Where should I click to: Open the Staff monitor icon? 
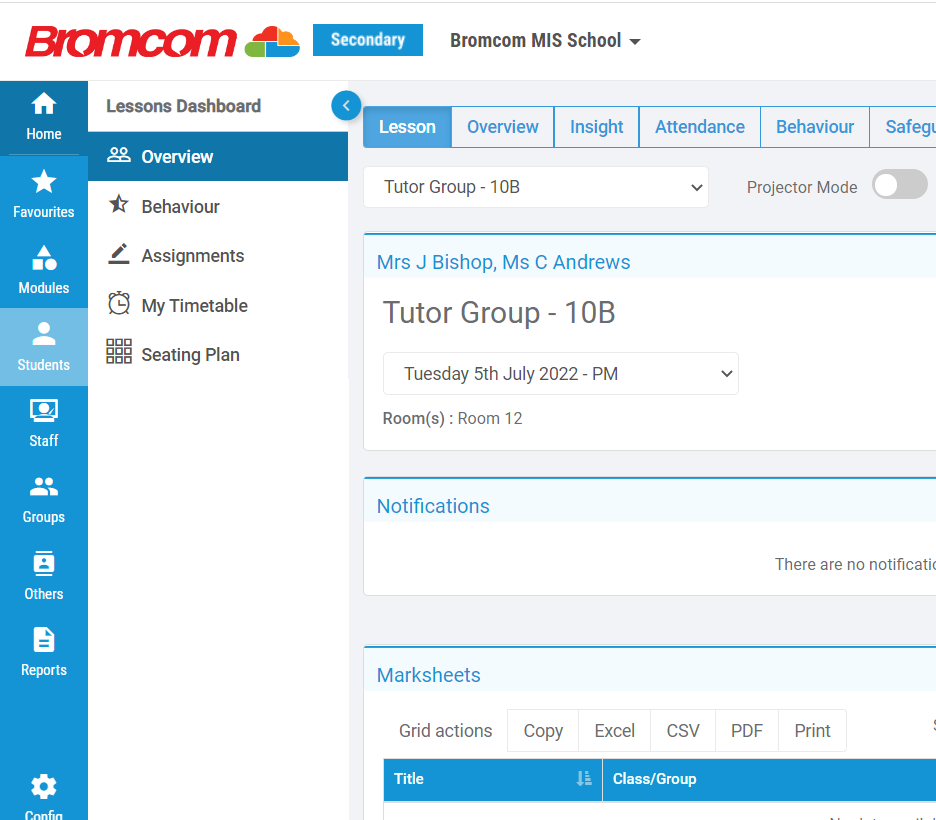44,410
